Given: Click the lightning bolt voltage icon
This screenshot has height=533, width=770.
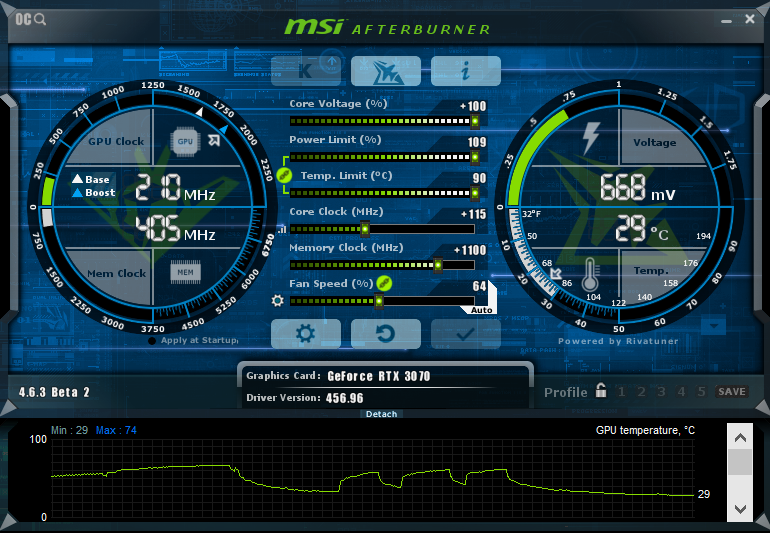Looking at the screenshot, I should pyautogui.click(x=591, y=138).
